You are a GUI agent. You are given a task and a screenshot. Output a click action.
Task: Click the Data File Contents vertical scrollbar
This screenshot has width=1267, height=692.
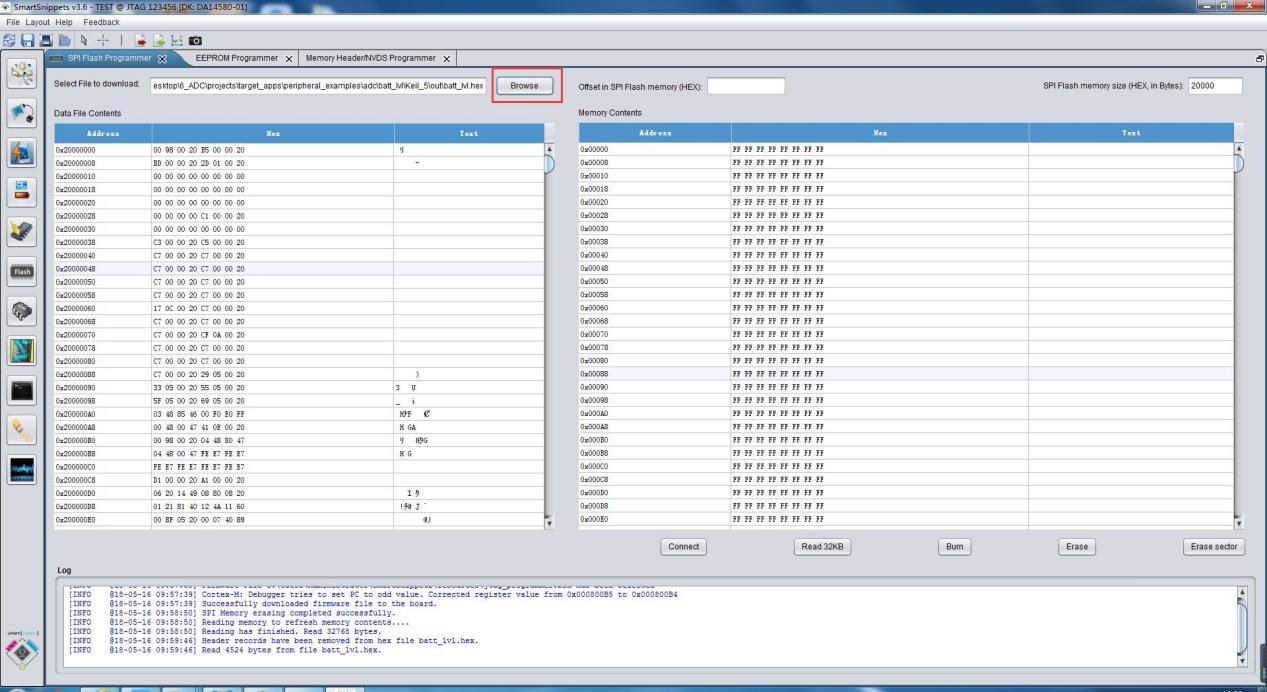[548, 337]
